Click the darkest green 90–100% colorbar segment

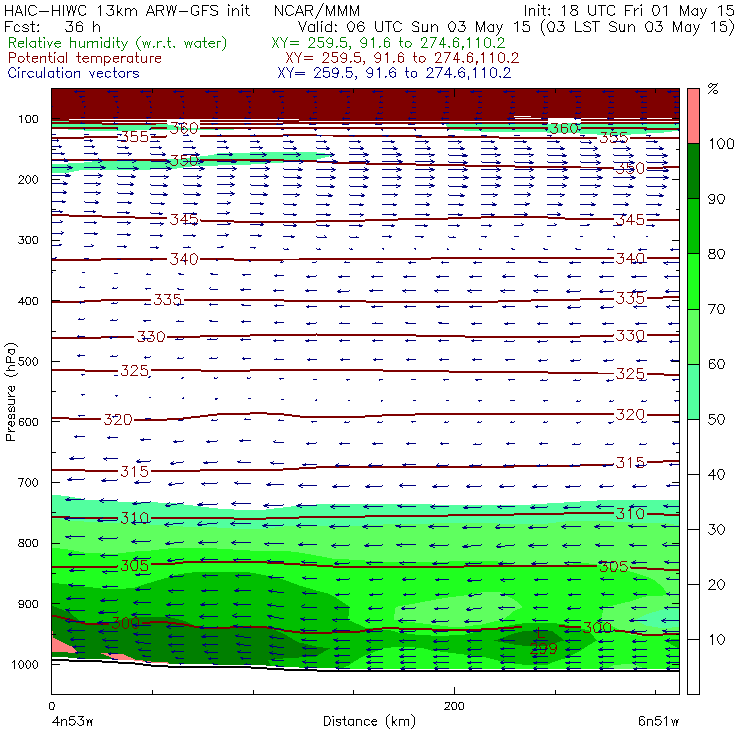[x=693, y=171]
